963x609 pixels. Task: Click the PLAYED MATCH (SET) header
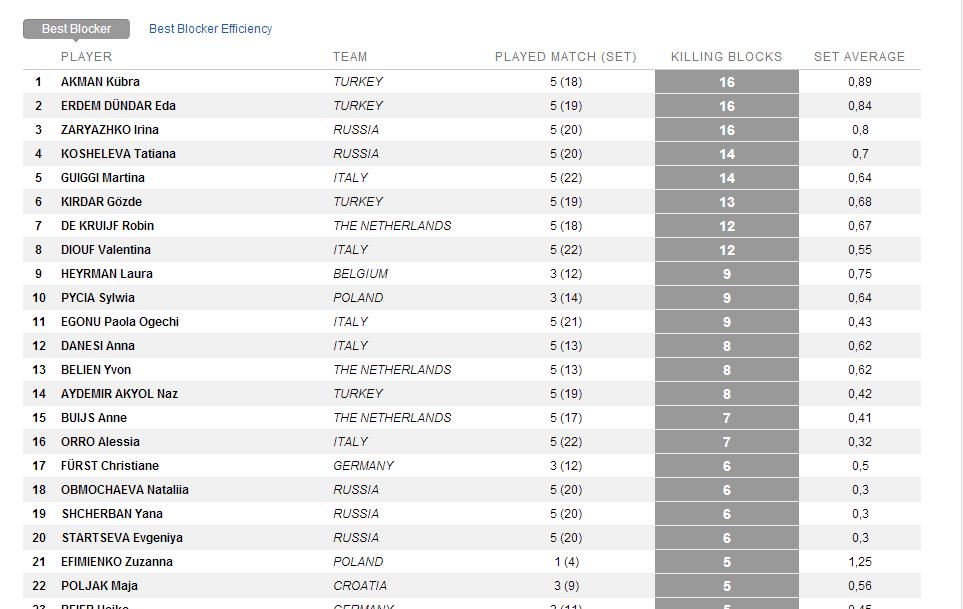point(566,56)
